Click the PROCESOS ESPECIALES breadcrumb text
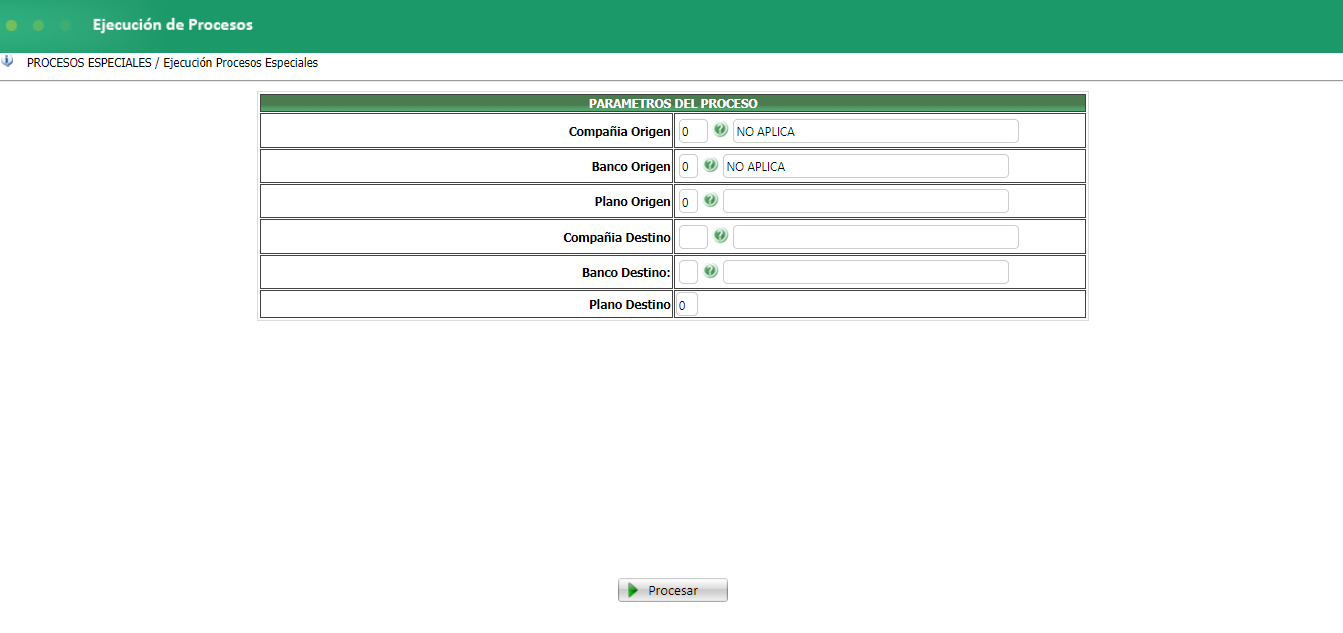This screenshot has height=633, width=1343. click(x=89, y=63)
